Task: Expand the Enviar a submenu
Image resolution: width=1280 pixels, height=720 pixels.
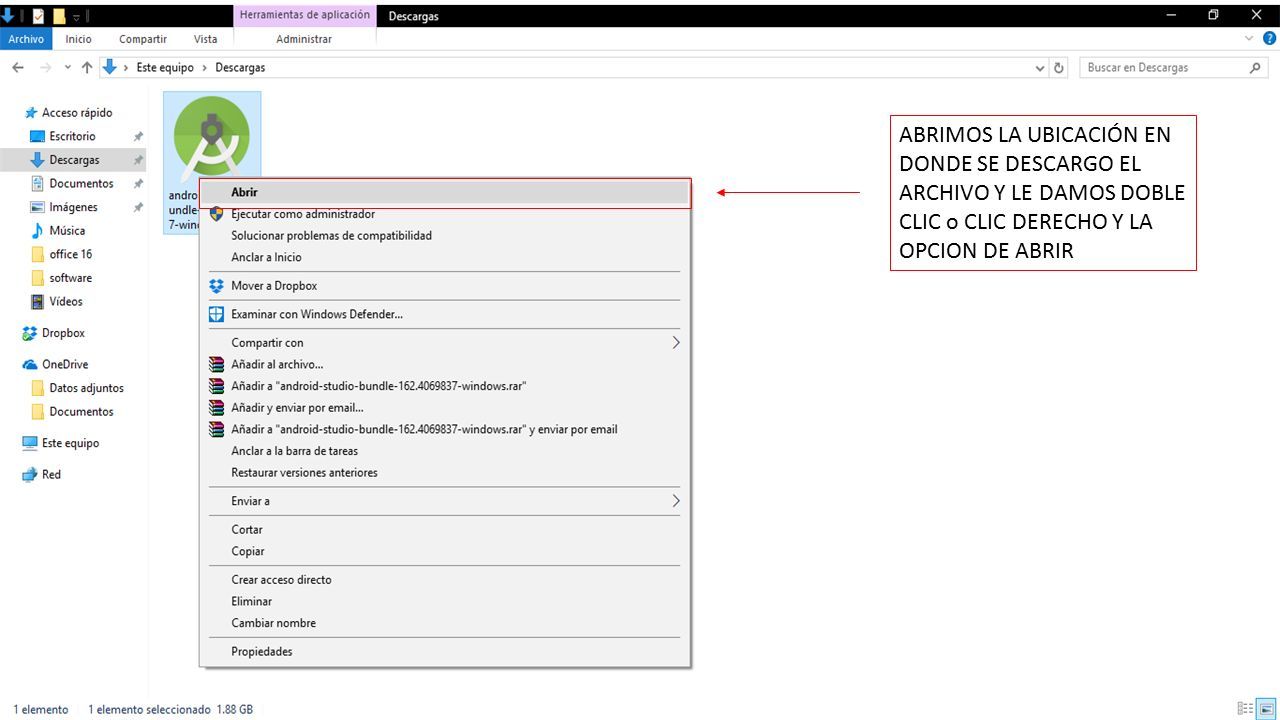Action: coord(445,501)
